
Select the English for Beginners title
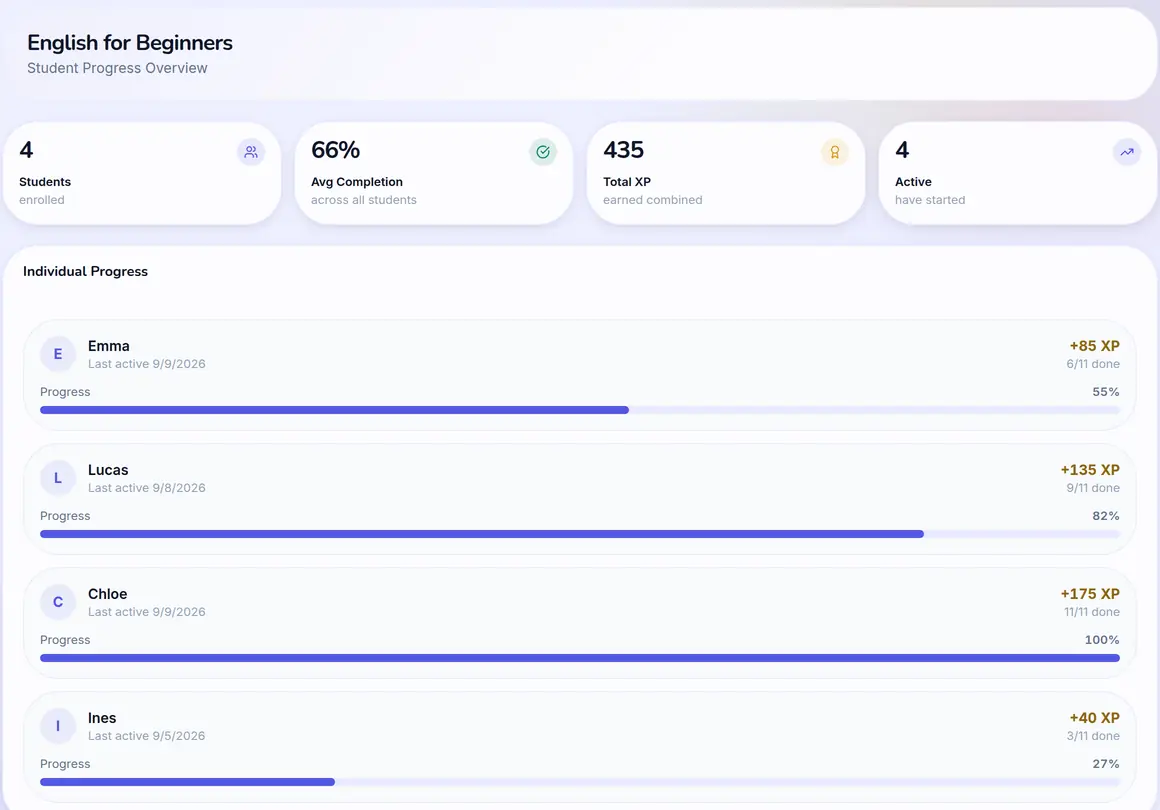coord(130,43)
